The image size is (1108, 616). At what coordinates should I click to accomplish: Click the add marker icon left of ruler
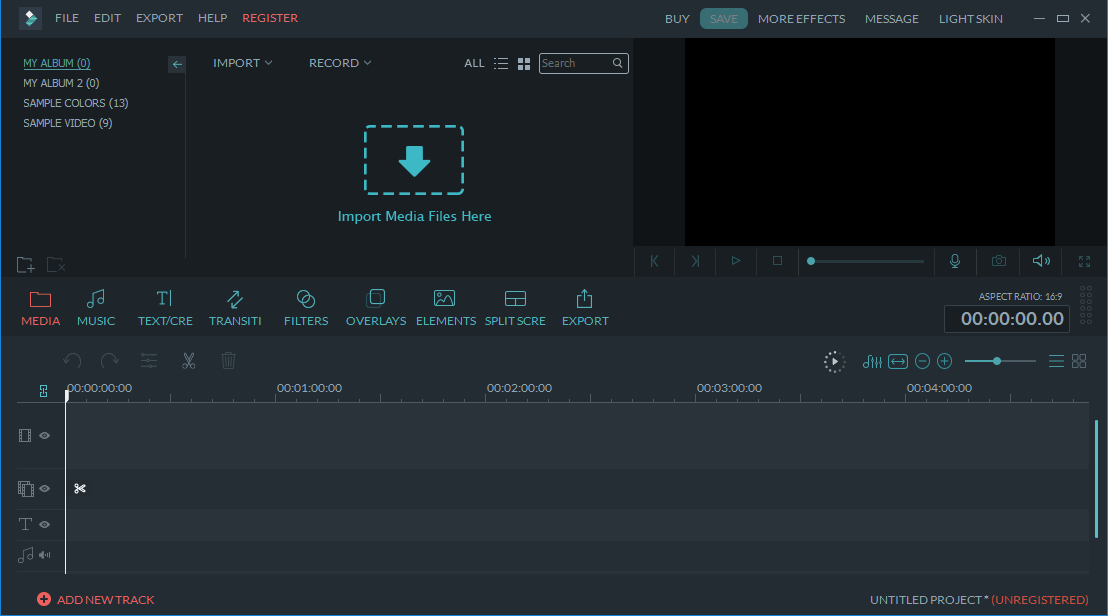pyautogui.click(x=43, y=391)
